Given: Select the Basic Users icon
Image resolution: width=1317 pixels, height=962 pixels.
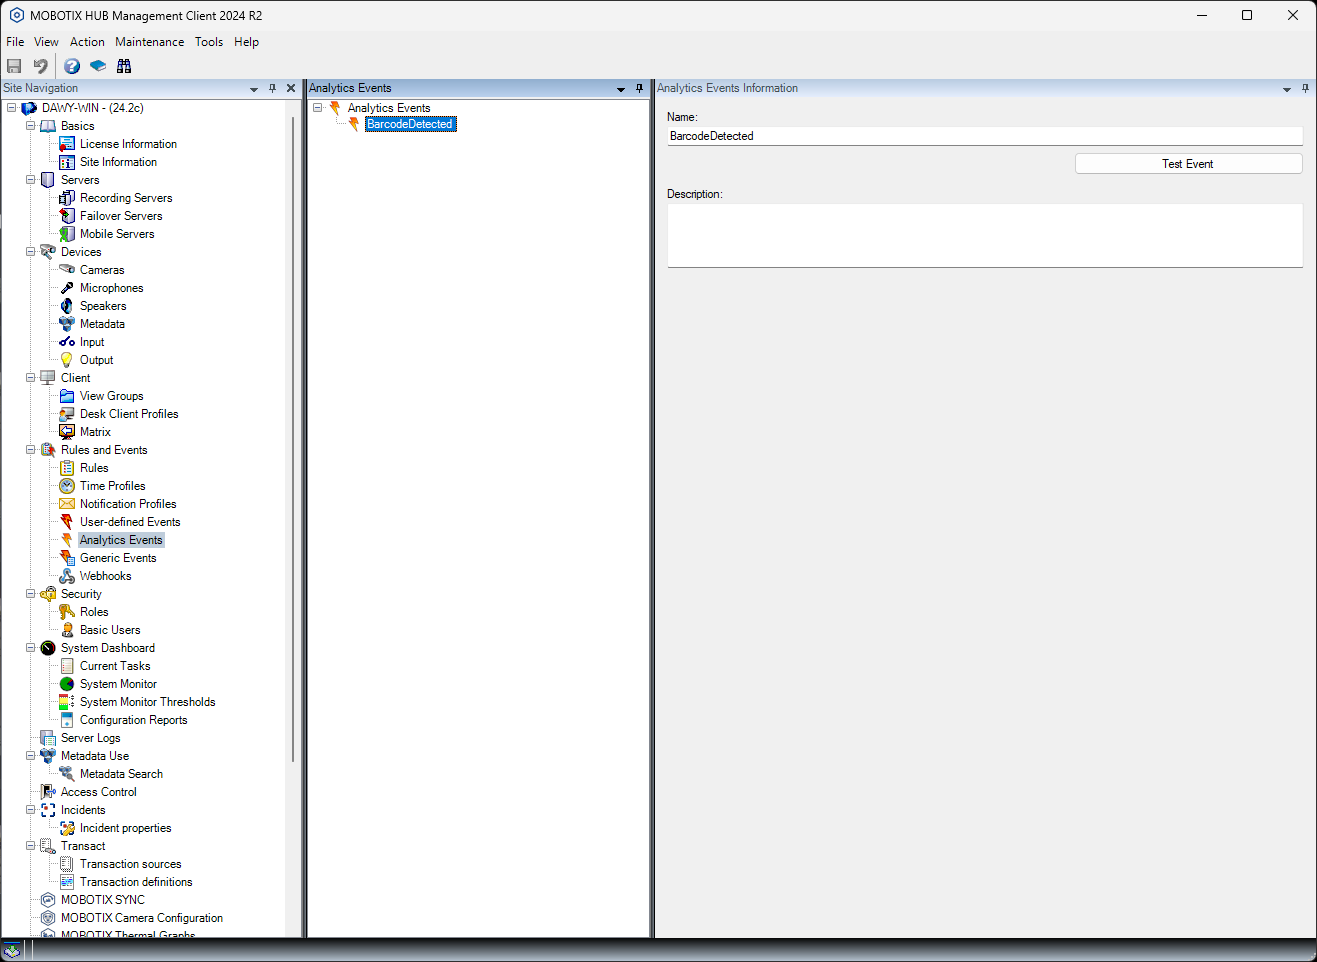Looking at the screenshot, I should (67, 630).
